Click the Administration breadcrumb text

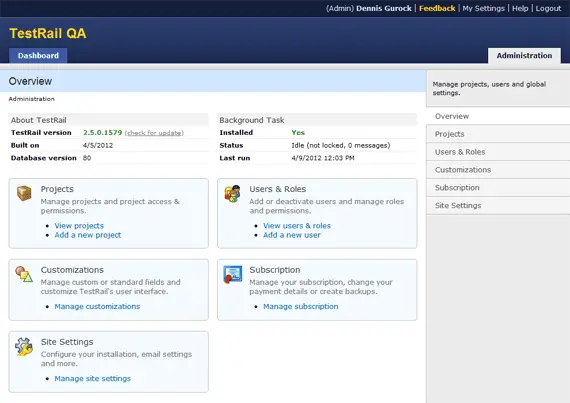point(32,99)
